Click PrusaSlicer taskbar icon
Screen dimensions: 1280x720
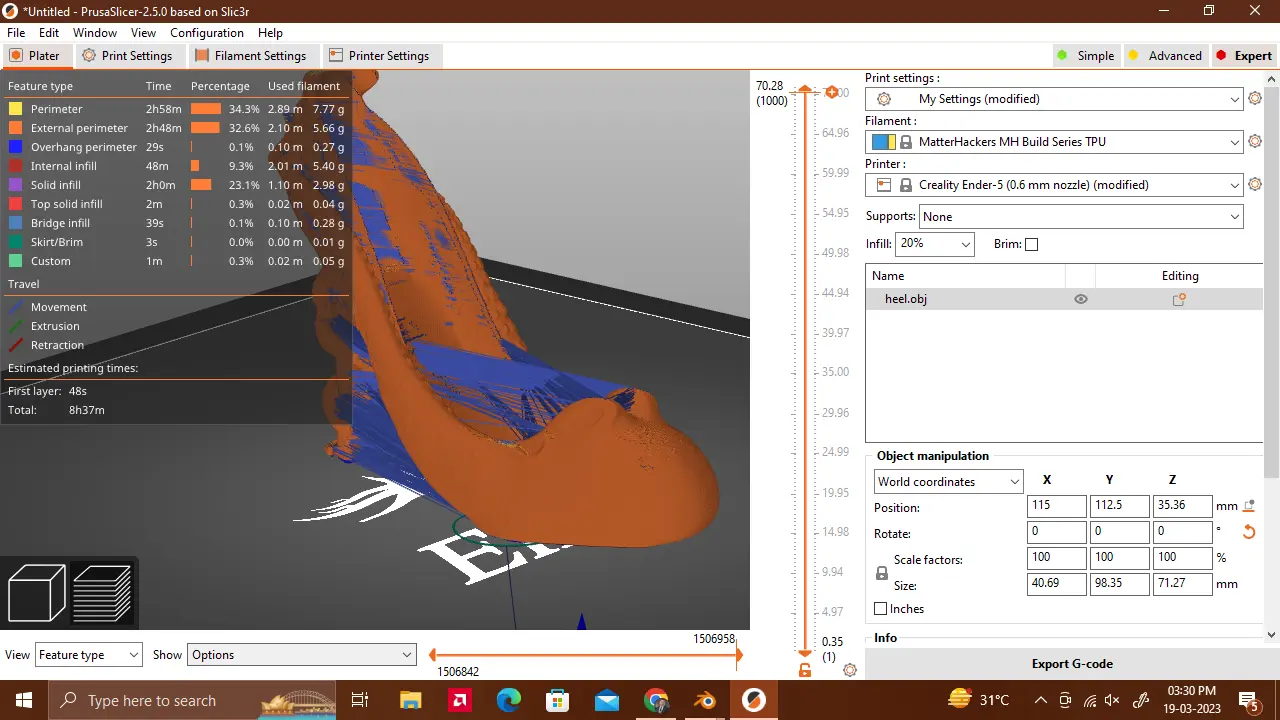(754, 700)
